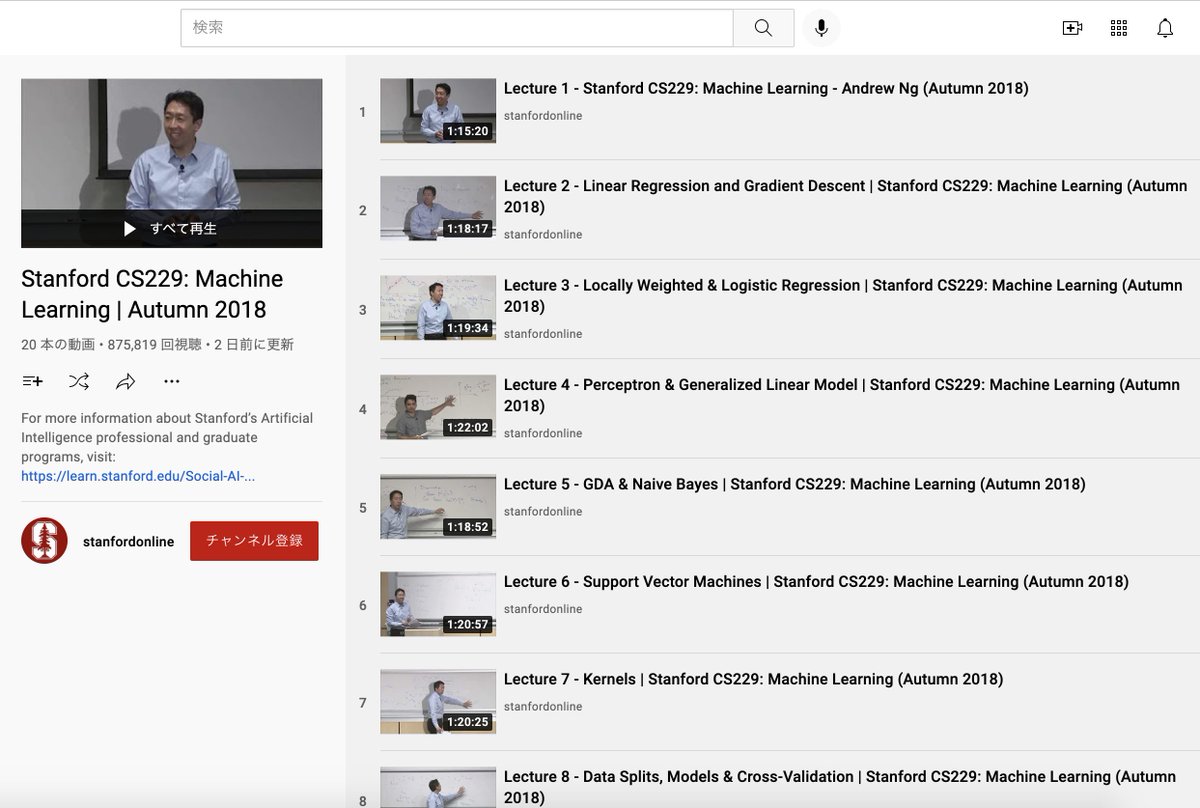Screen dimensions: 1200x808
Task: Click stanfordonline under Lecture 7
Action: 543,706
